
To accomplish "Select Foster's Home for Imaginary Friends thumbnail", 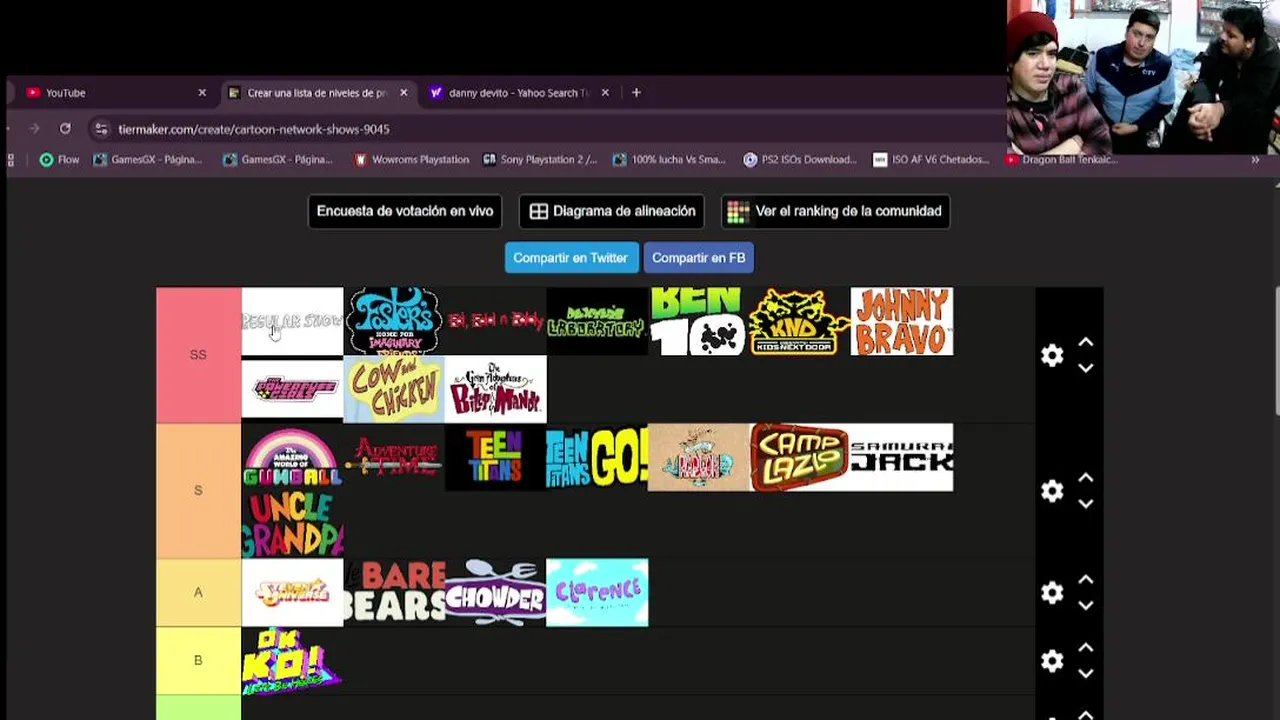I will [394, 321].
